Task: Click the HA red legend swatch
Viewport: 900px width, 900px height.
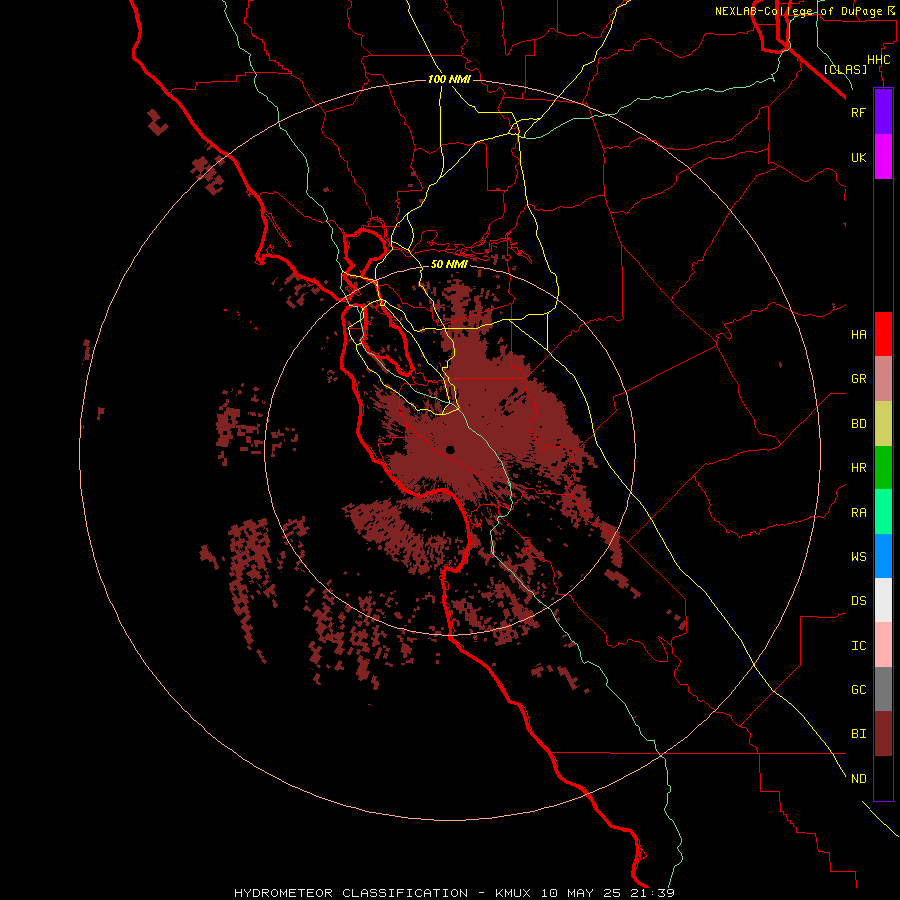Action: pos(883,334)
